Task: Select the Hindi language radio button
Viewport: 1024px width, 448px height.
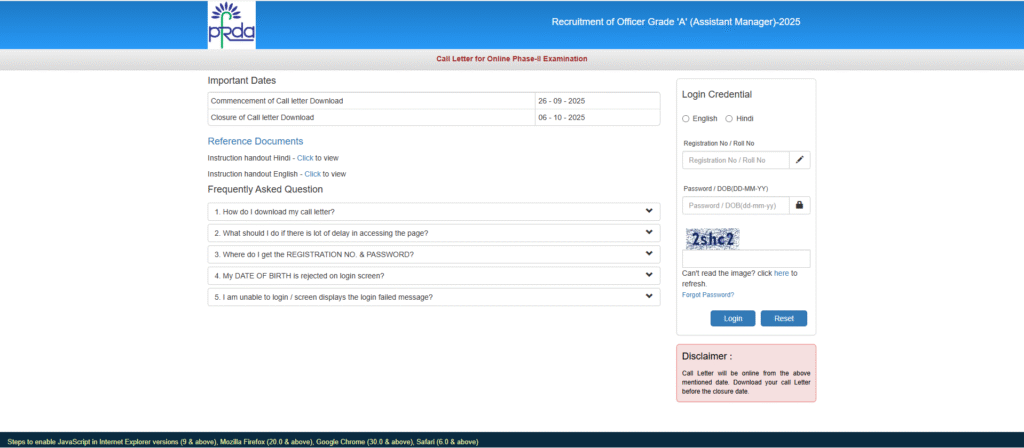Action: (730, 118)
